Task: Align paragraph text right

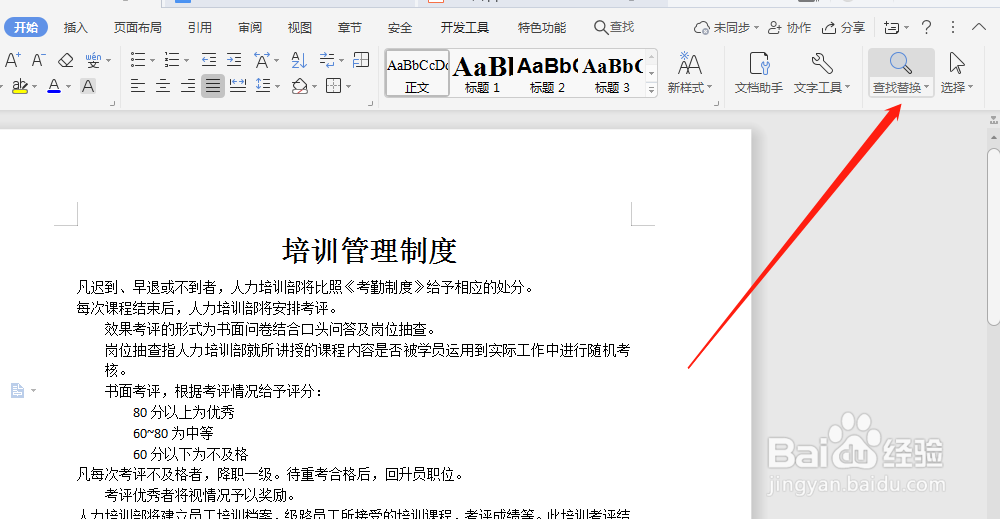Action: point(188,86)
